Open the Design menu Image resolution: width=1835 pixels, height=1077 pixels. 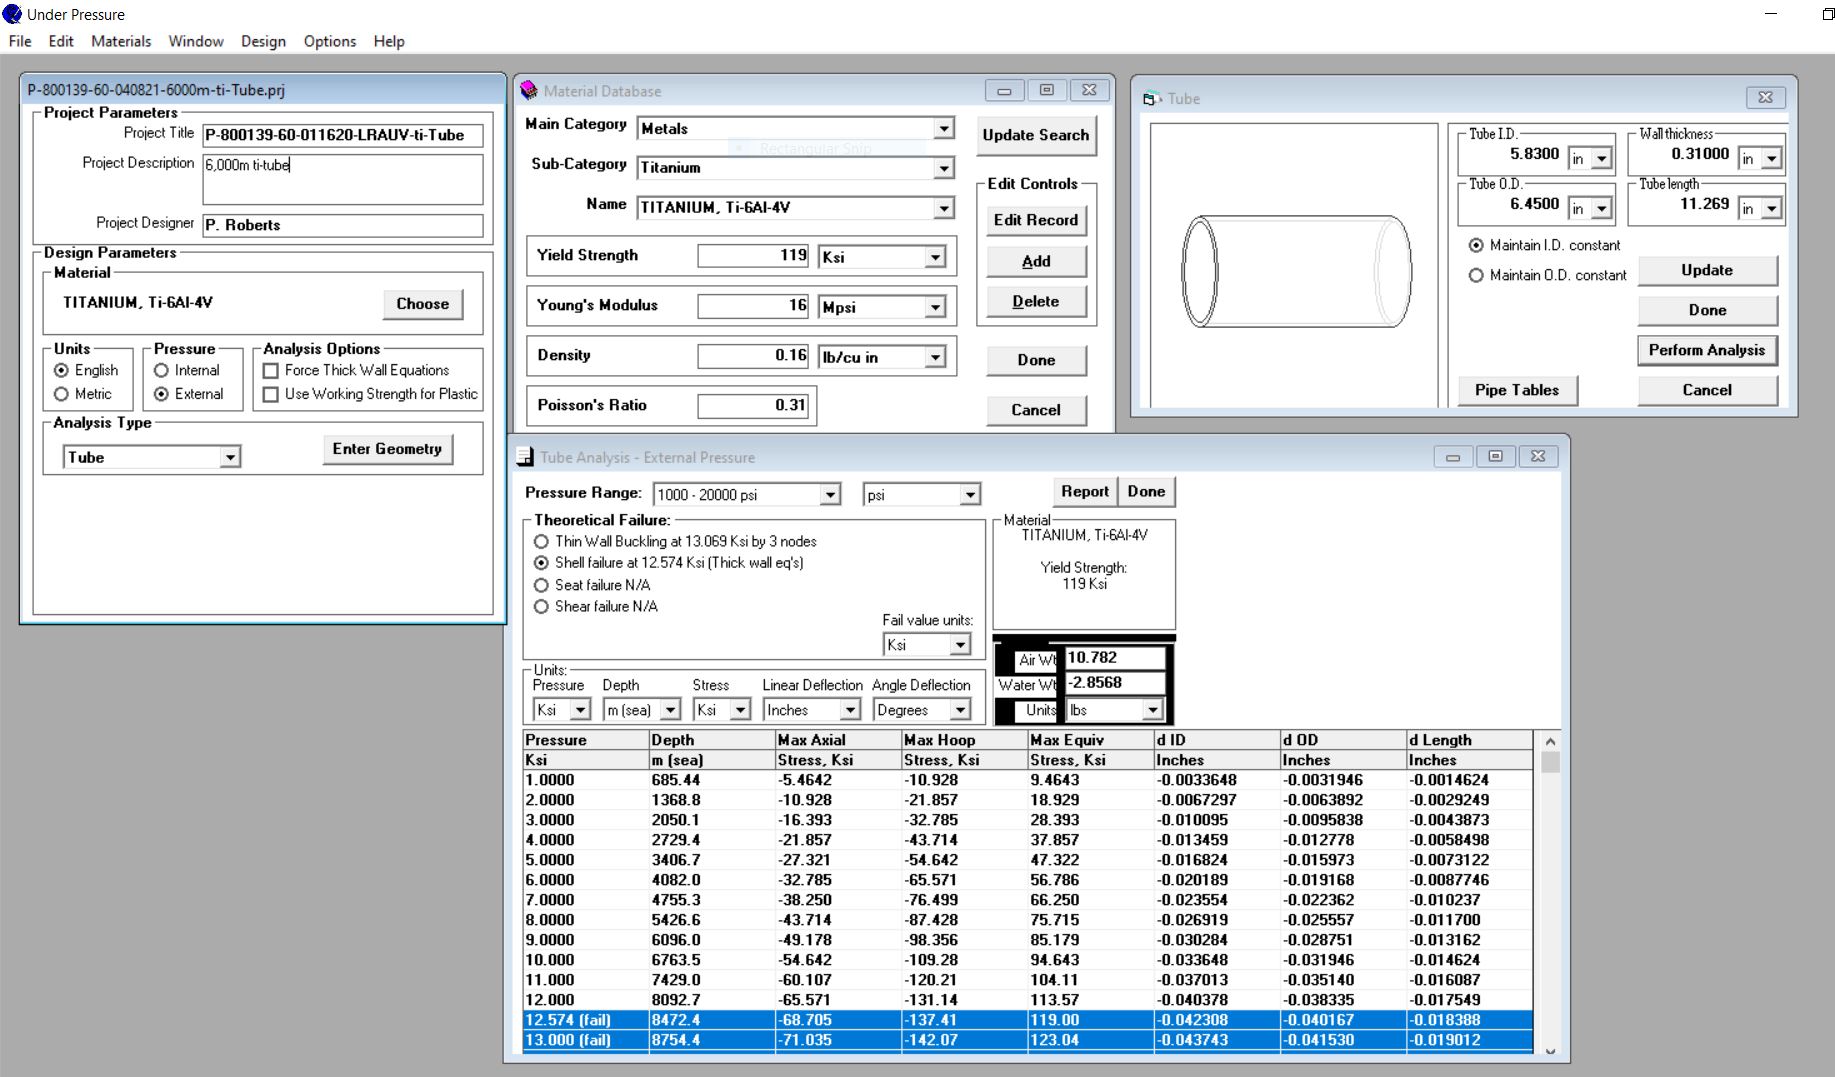tap(263, 41)
